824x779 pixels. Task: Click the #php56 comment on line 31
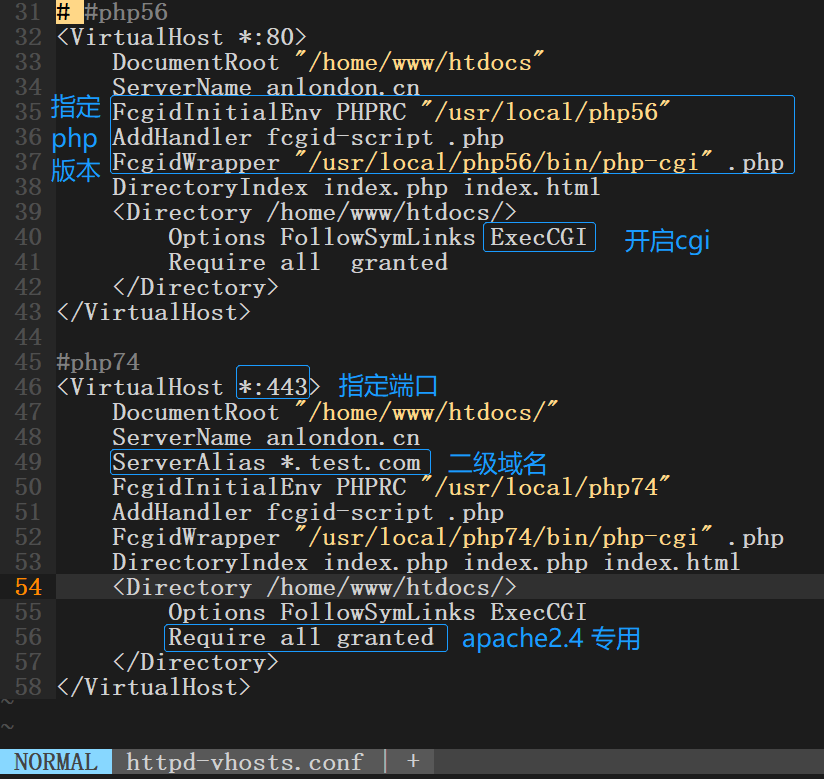point(112,13)
